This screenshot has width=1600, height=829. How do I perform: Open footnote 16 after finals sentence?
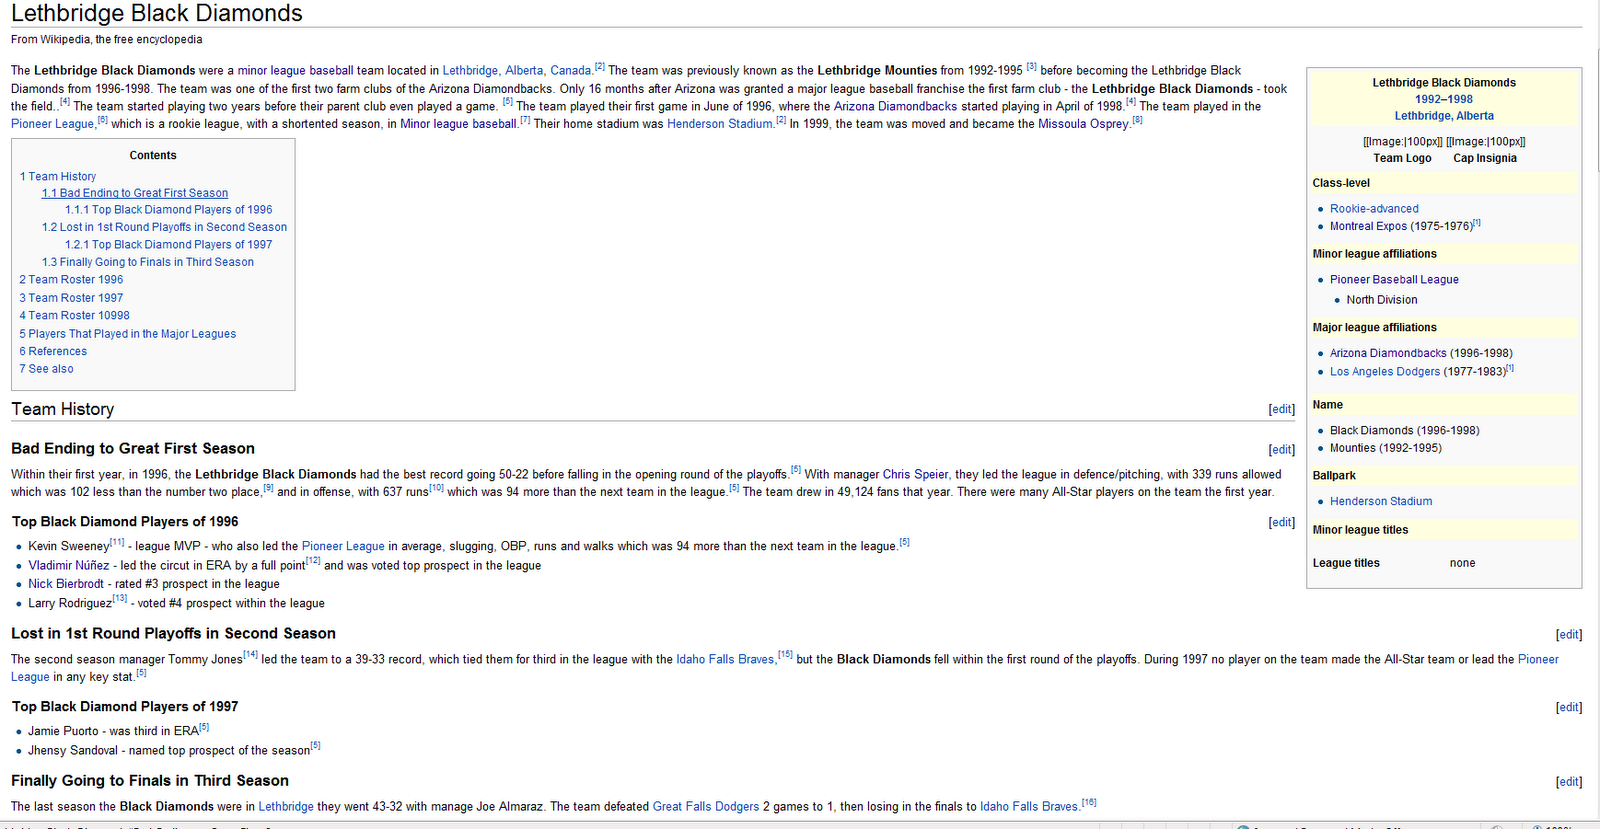(1089, 803)
